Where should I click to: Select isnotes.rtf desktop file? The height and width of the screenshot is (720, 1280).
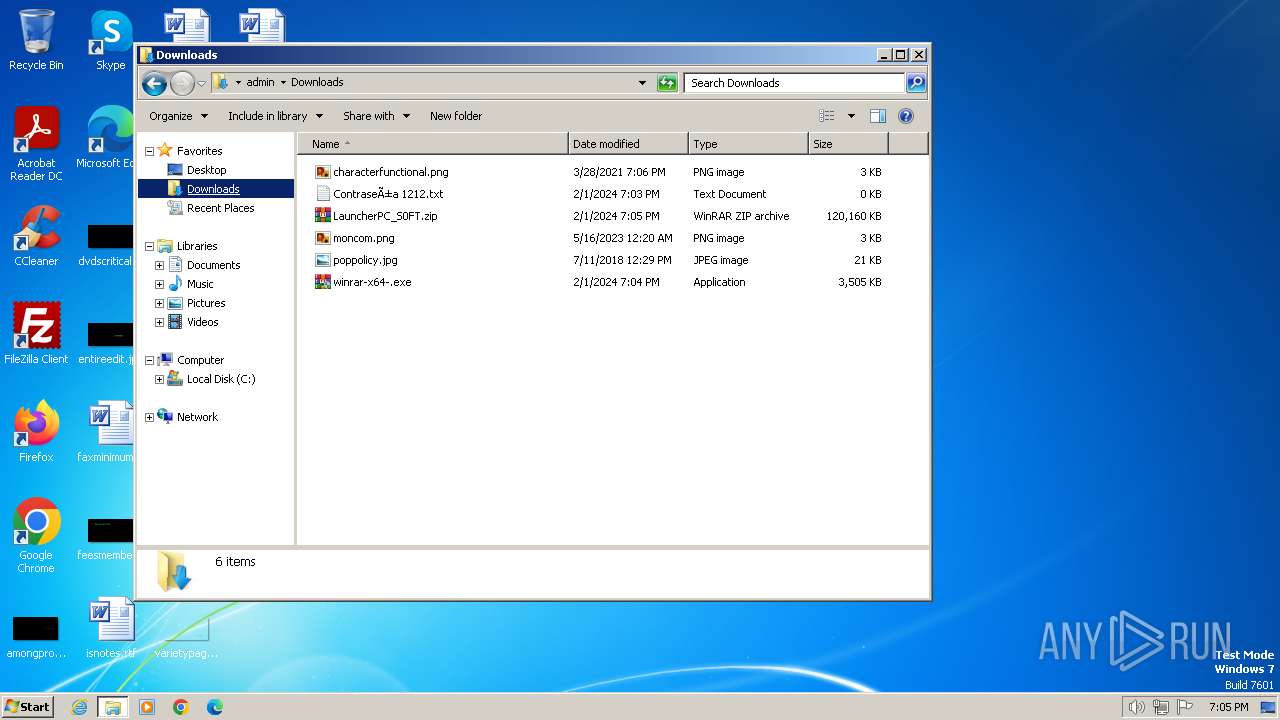point(110,628)
